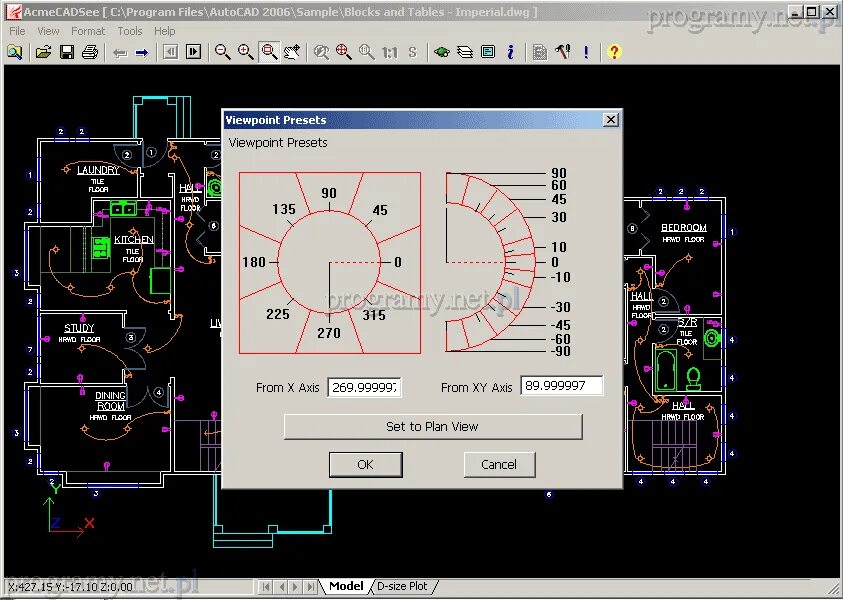The image size is (843, 600).
Task: Pick the 270 degree X-axis segment
Action: pos(328,333)
